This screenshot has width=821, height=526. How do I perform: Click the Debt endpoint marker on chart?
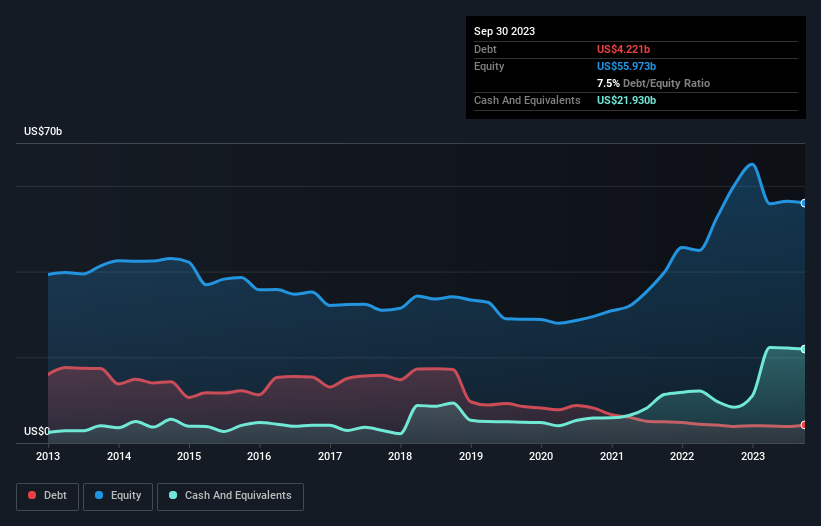(804, 425)
